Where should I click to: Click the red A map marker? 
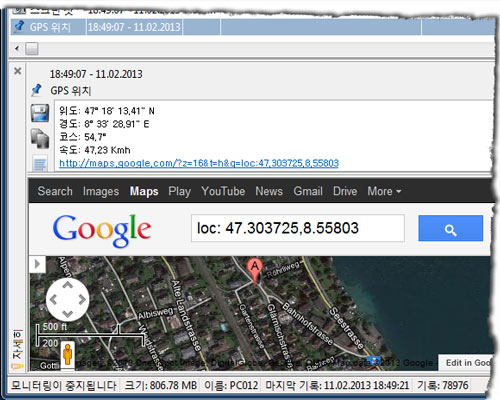coord(254,272)
